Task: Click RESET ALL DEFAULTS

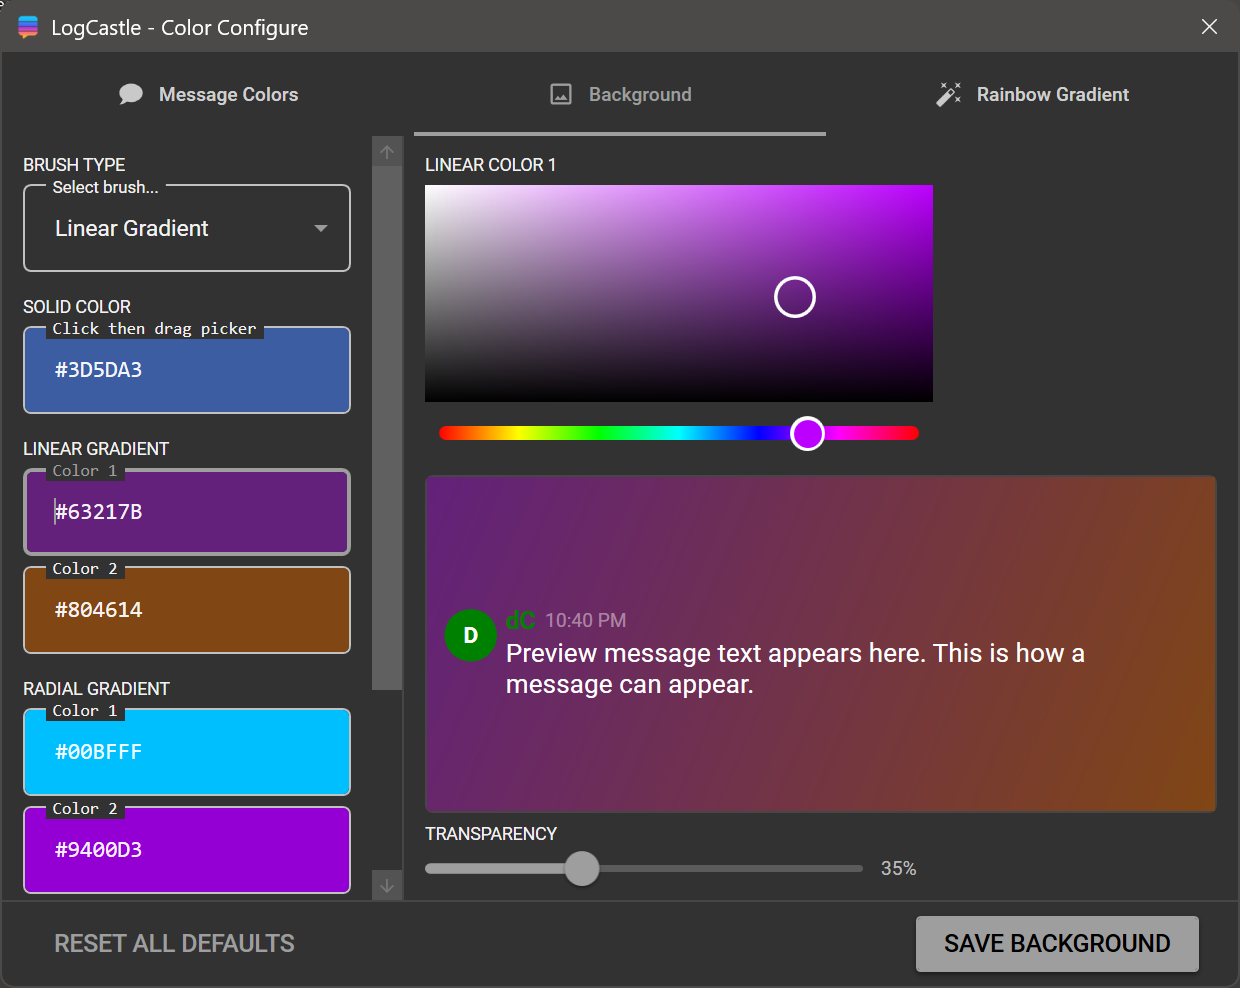Action: (x=174, y=942)
